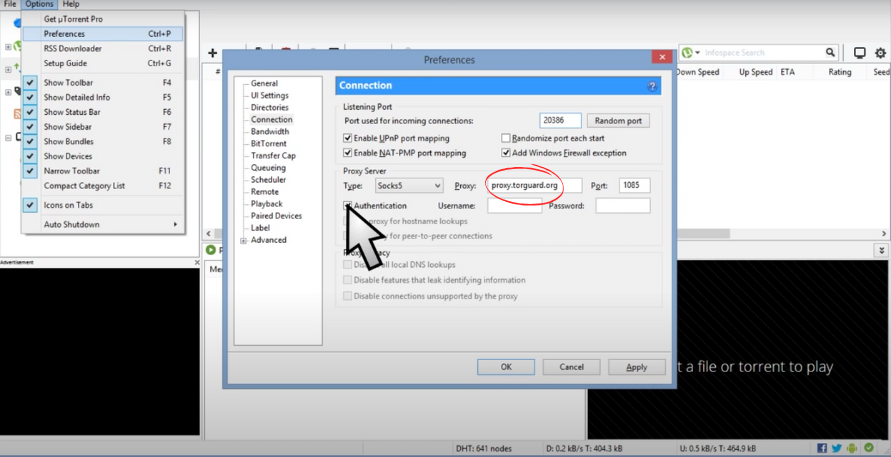Click the help question mark in the Connection header
The image size is (891, 457).
652,86
